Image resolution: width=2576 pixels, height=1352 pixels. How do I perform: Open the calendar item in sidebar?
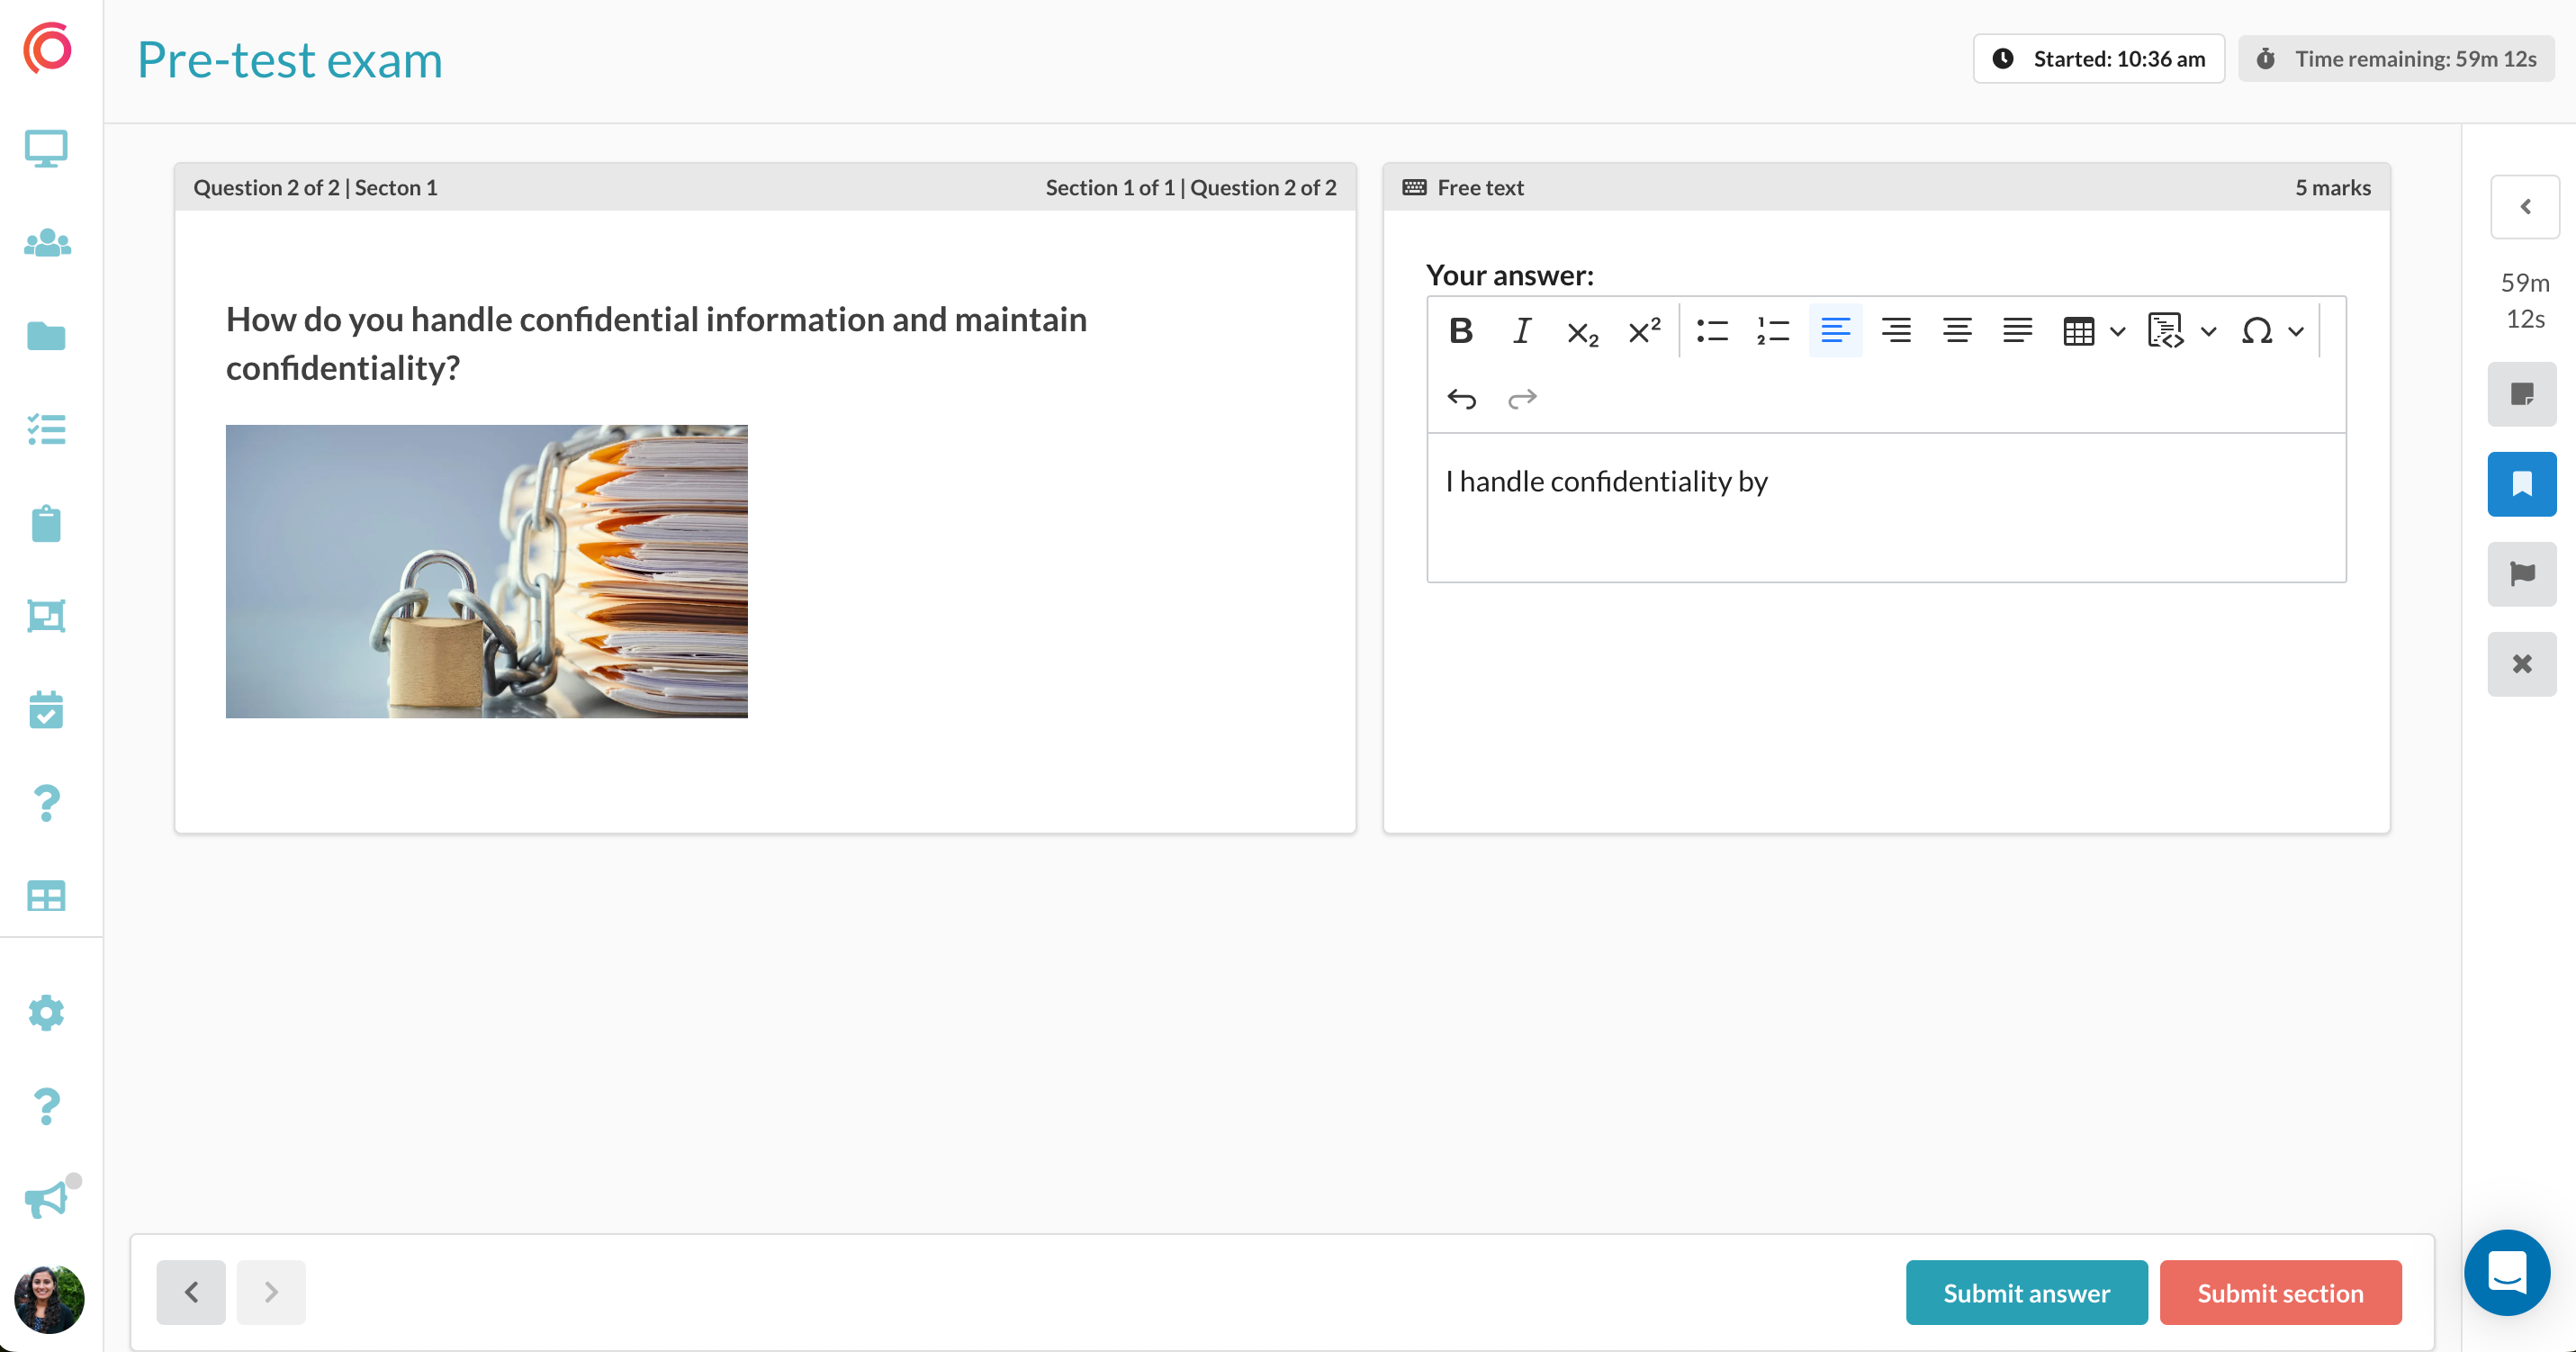pyautogui.click(x=46, y=710)
